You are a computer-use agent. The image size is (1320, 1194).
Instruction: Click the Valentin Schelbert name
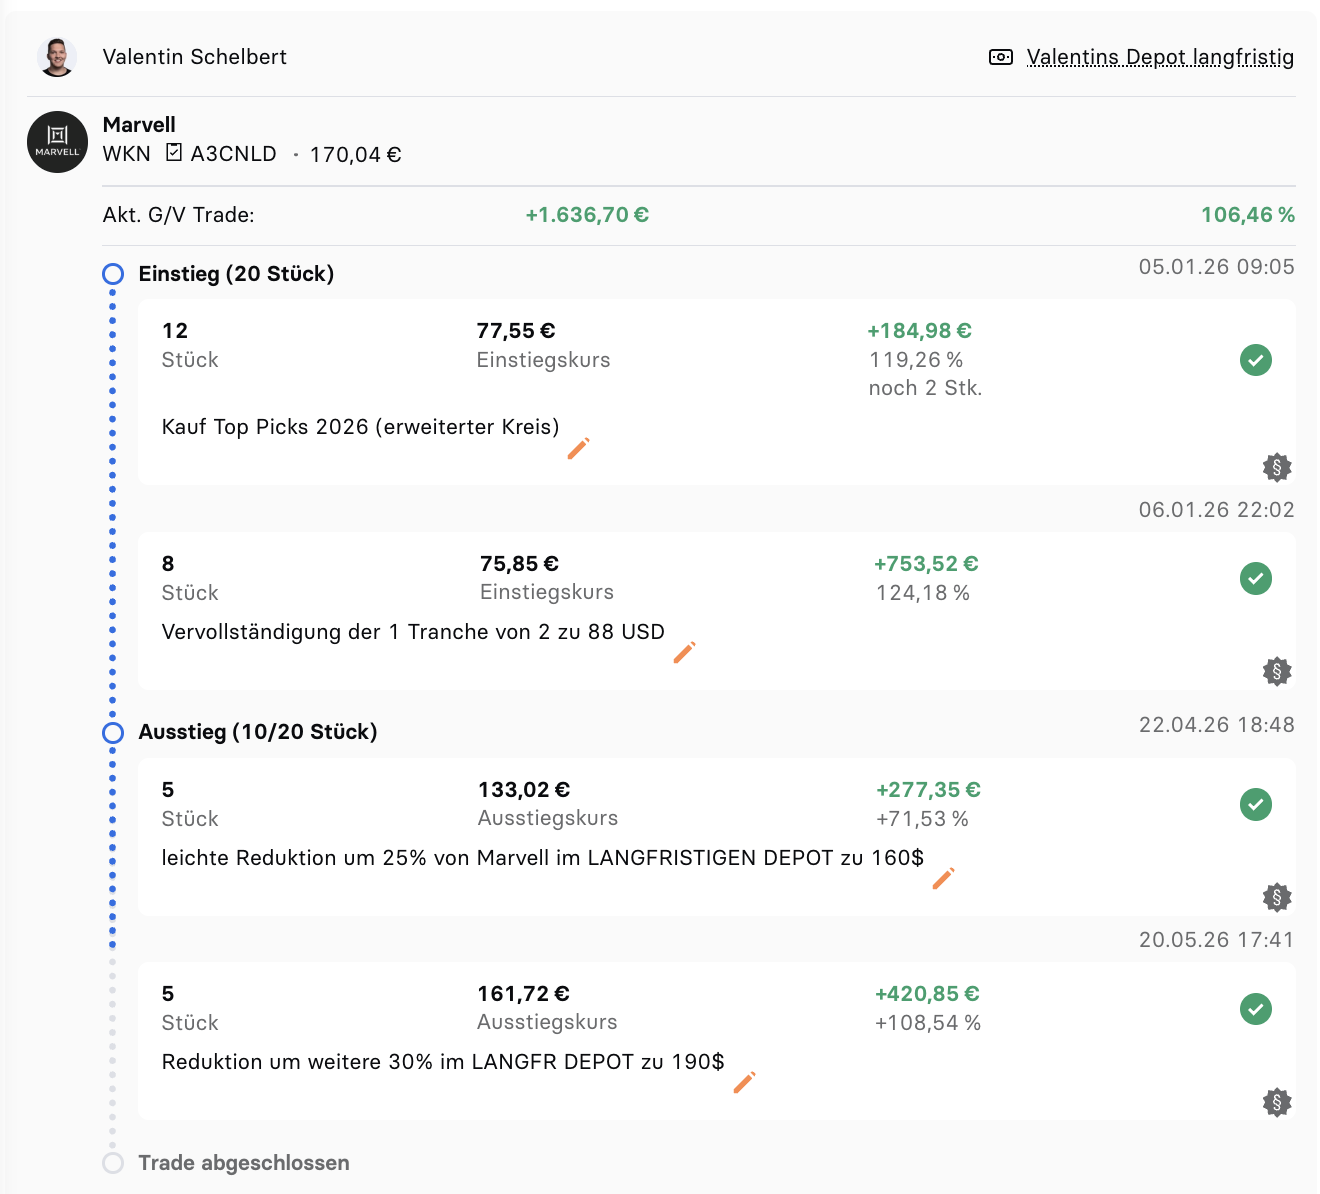[195, 57]
